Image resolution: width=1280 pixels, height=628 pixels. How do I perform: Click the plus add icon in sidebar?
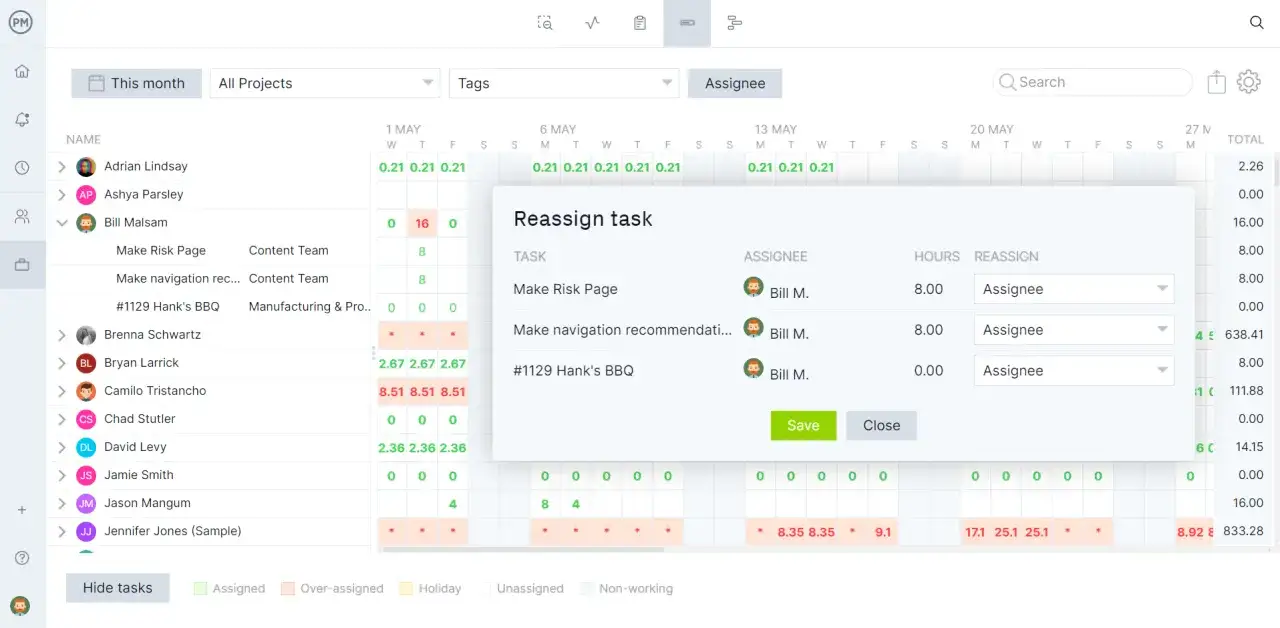22,510
